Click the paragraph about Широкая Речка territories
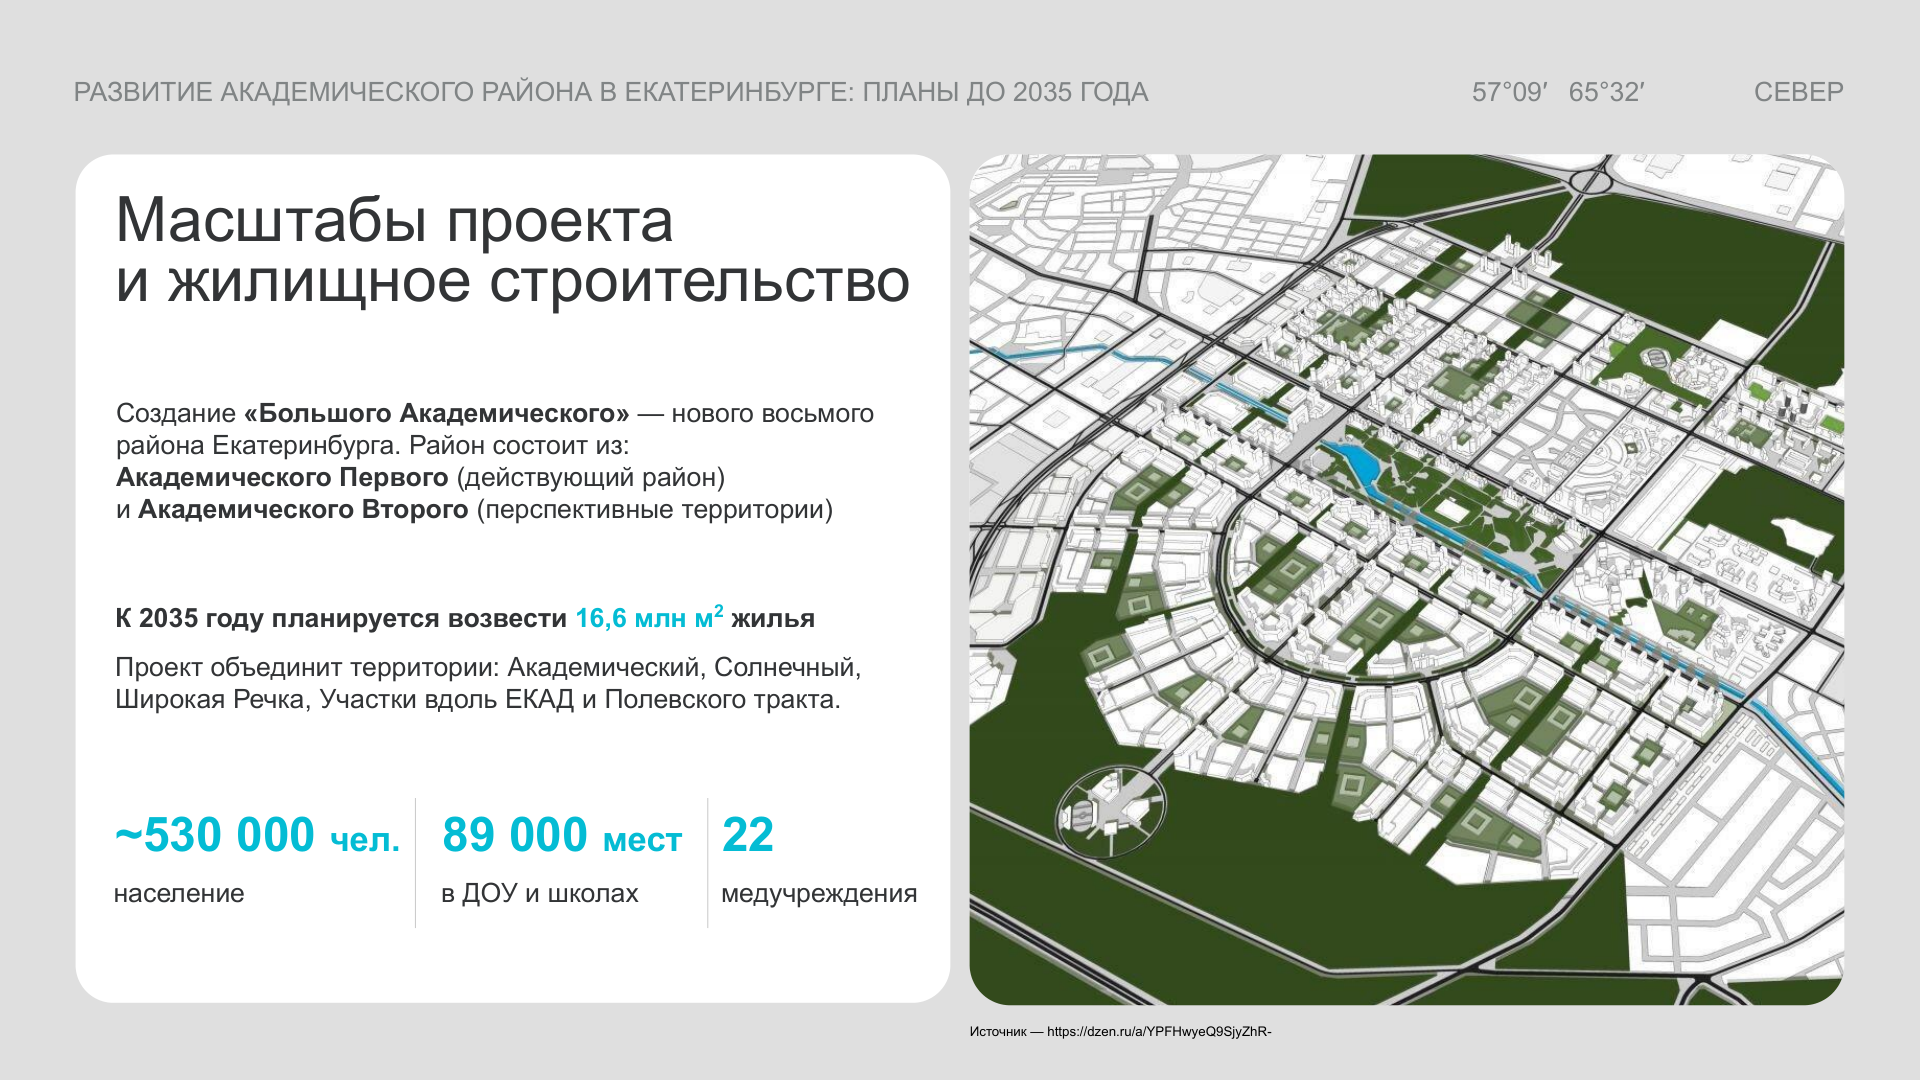 [x=487, y=683]
